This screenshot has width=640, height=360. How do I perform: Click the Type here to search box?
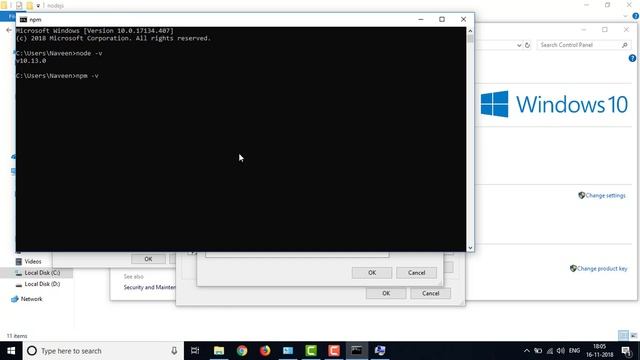click(x=103, y=351)
